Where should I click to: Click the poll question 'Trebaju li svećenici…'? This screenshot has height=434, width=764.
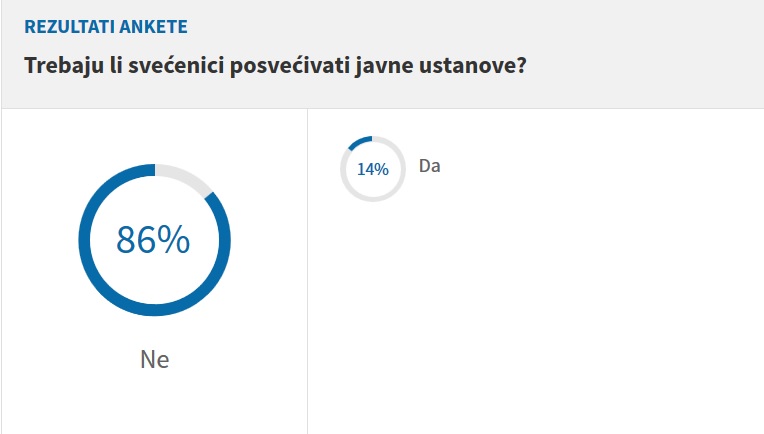(275, 67)
